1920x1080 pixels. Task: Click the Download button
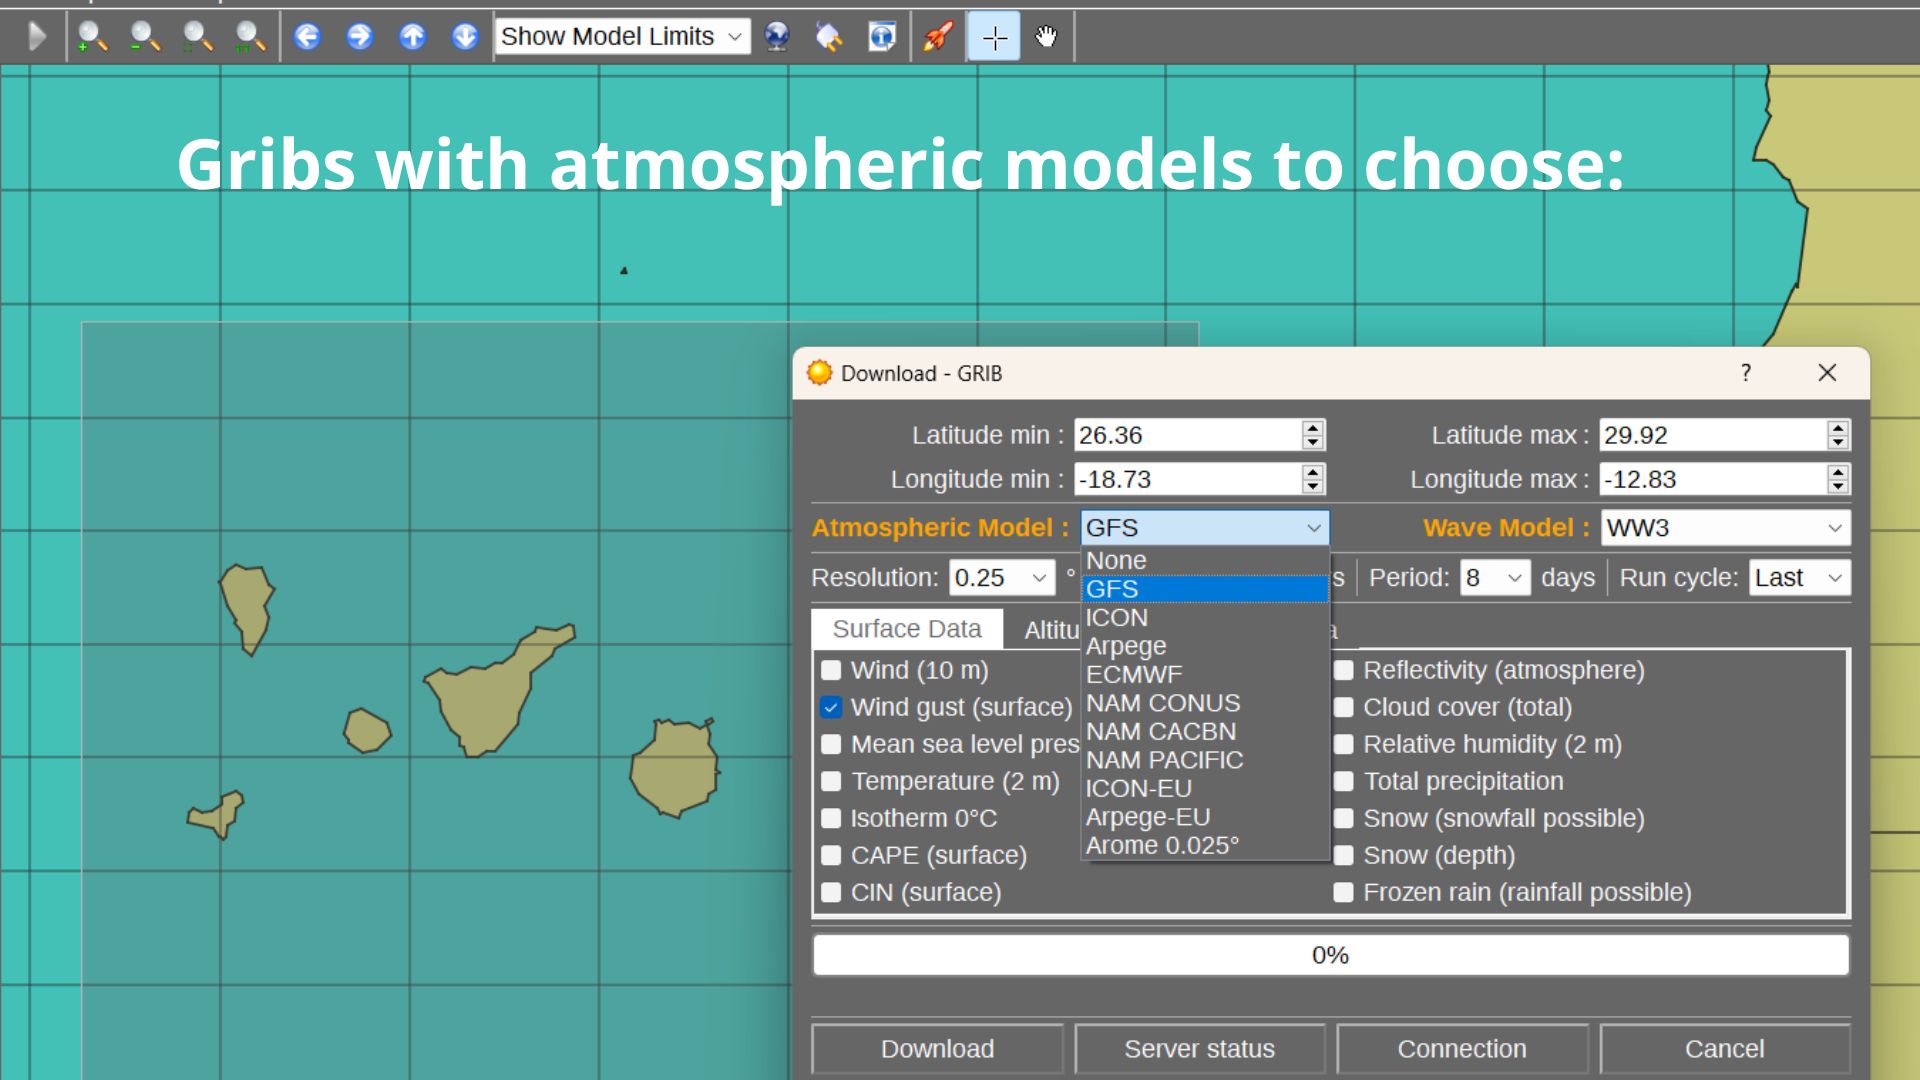coord(937,1049)
